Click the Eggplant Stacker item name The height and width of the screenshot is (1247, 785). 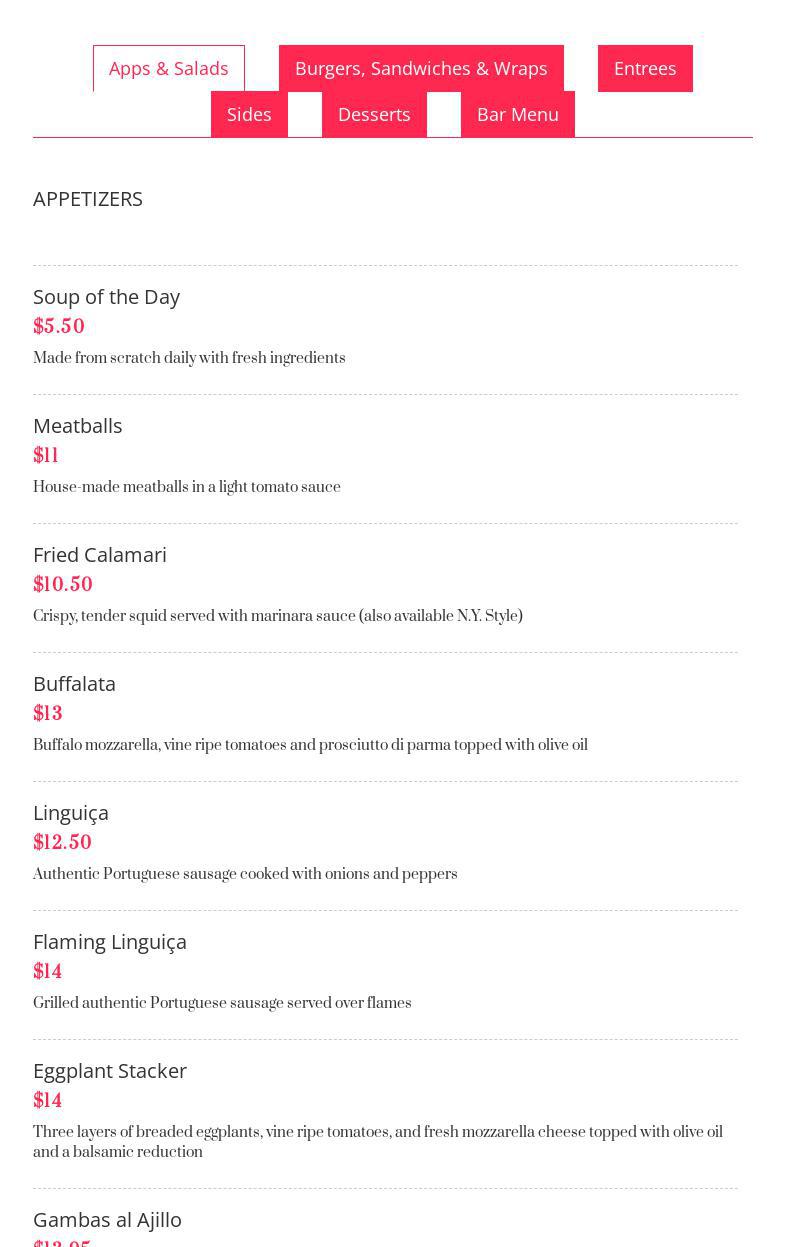click(110, 1070)
